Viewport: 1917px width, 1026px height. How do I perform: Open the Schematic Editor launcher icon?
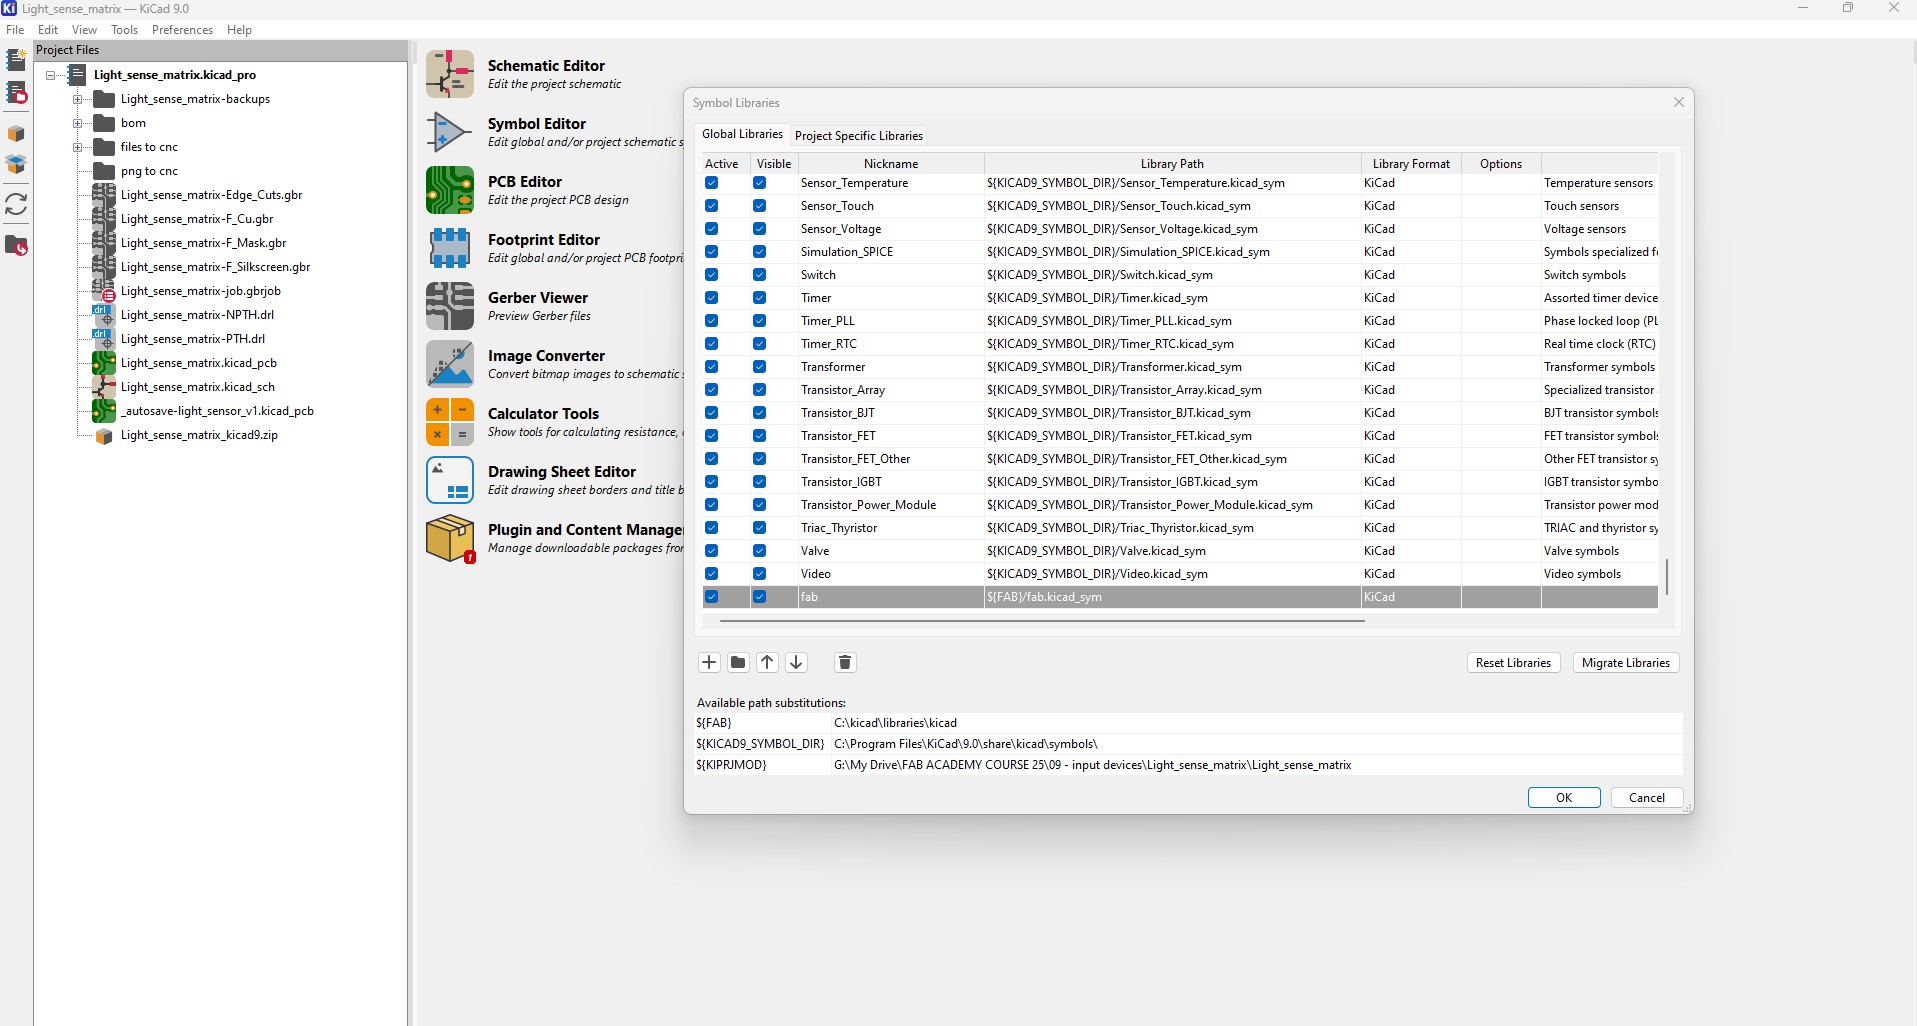point(450,74)
